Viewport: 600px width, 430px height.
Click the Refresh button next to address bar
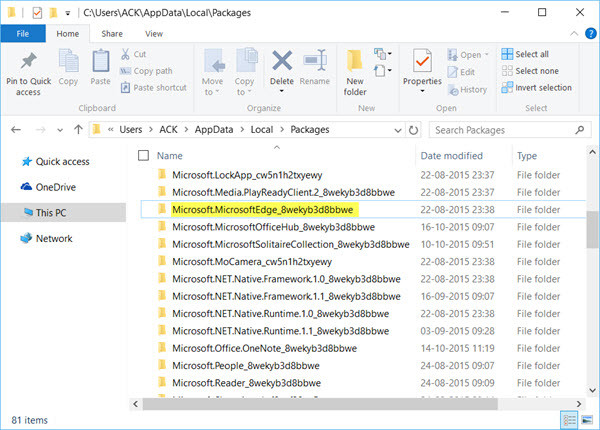point(413,130)
